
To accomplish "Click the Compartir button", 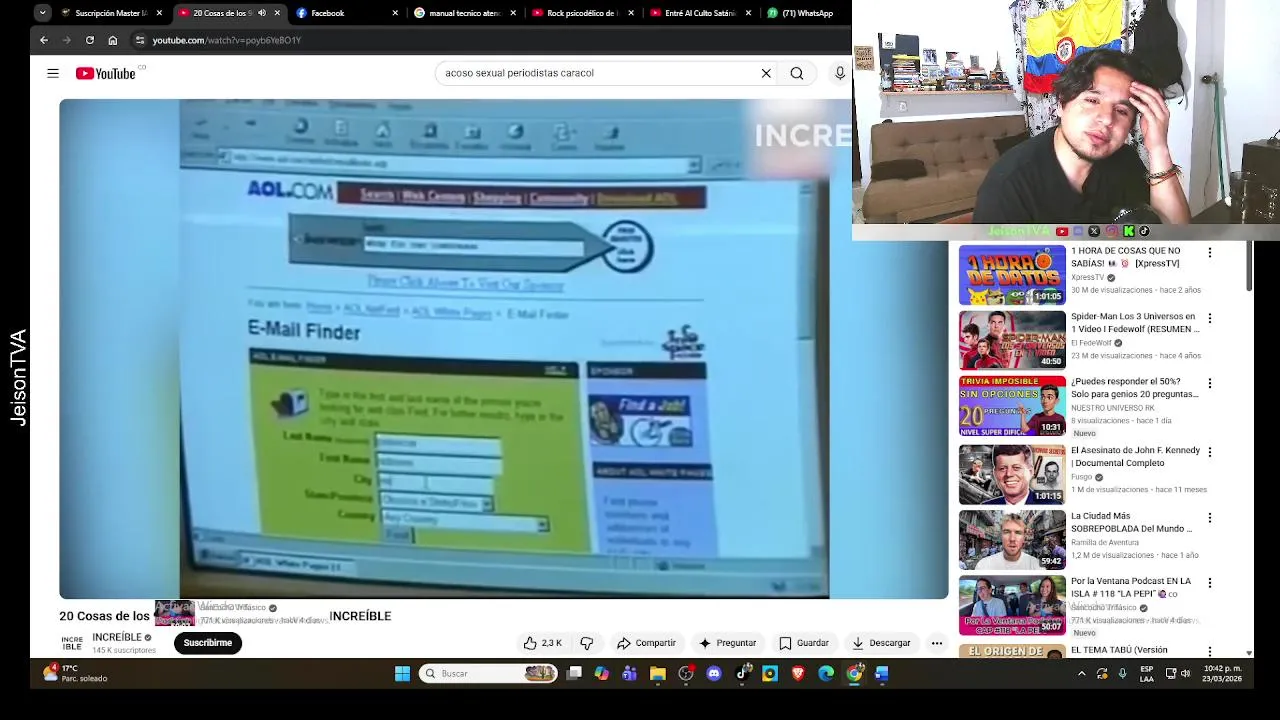I will pos(646,643).
